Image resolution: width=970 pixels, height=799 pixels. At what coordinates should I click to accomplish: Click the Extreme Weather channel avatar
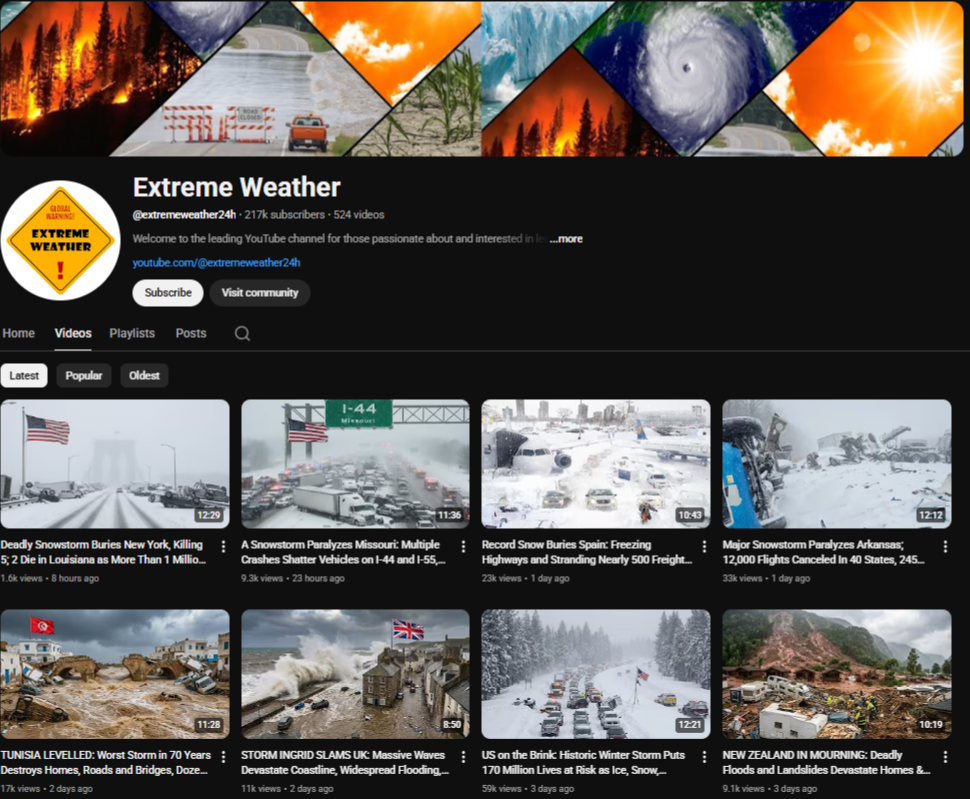point(61,241)
